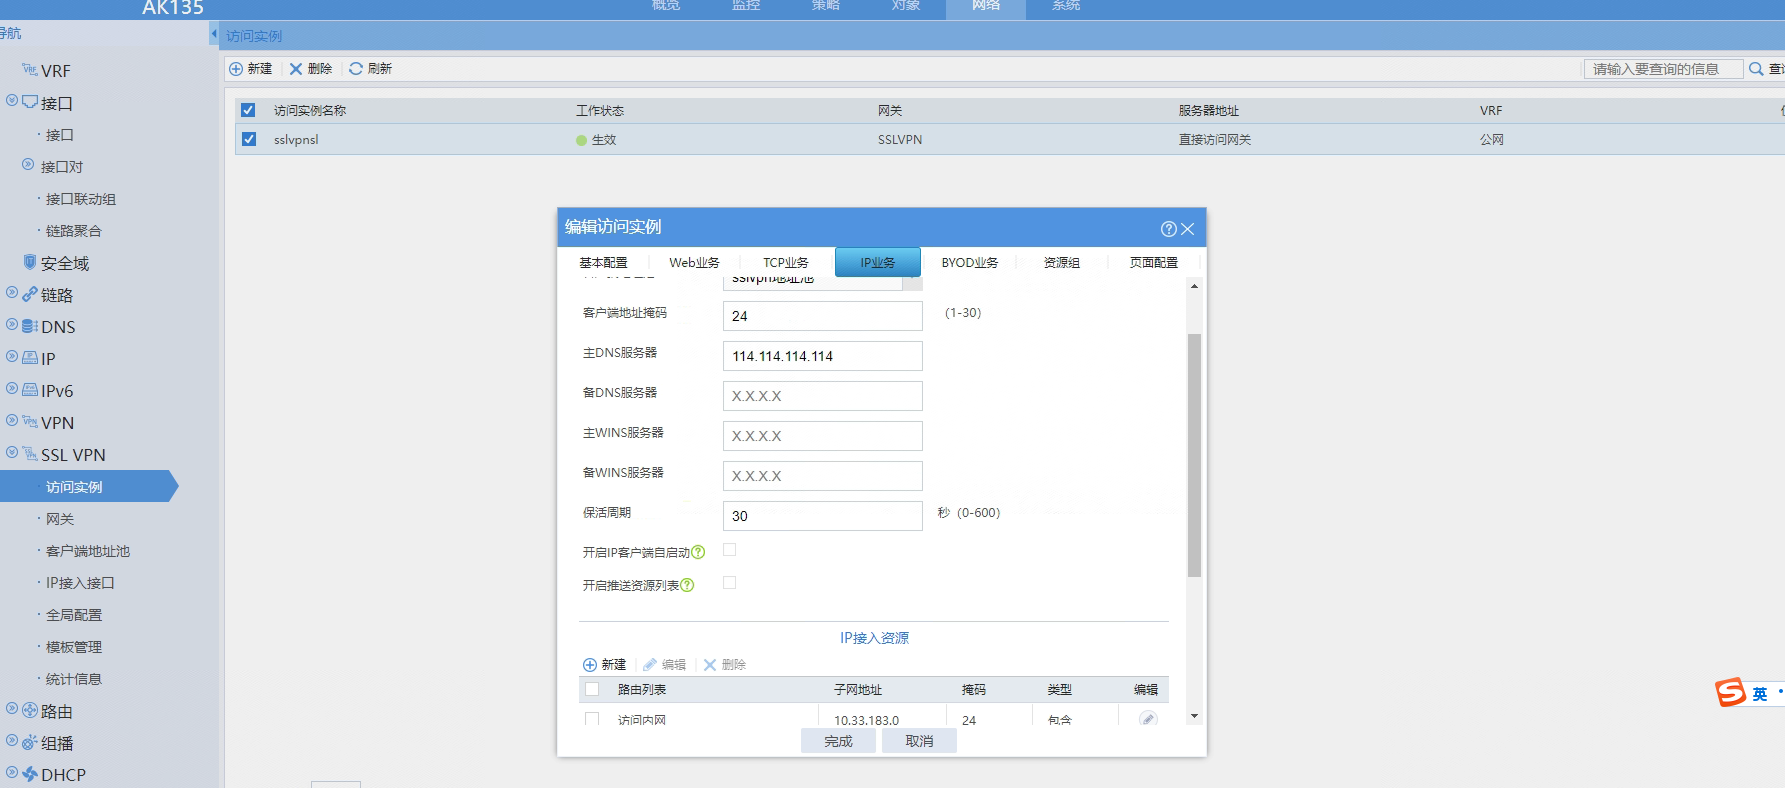This screenshot has height=788, width=1785.
Task: Enable the 开启IP客户端自启动 checkbox
Action: 730,550
